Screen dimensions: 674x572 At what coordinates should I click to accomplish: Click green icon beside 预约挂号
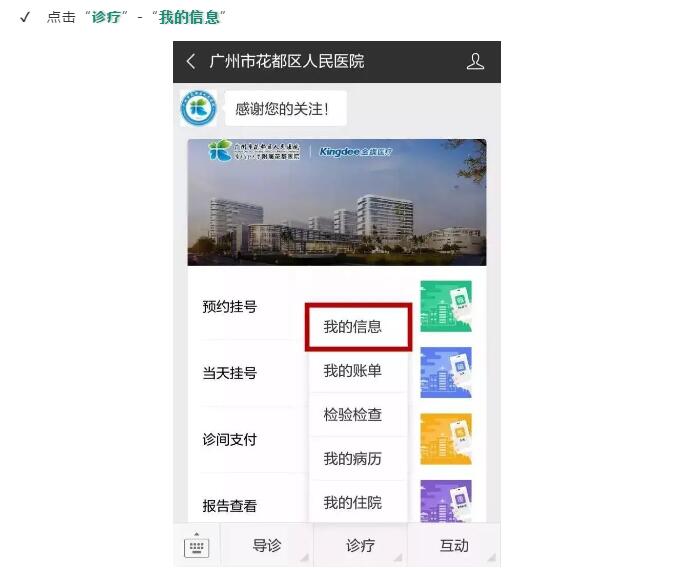coord(445,306)
